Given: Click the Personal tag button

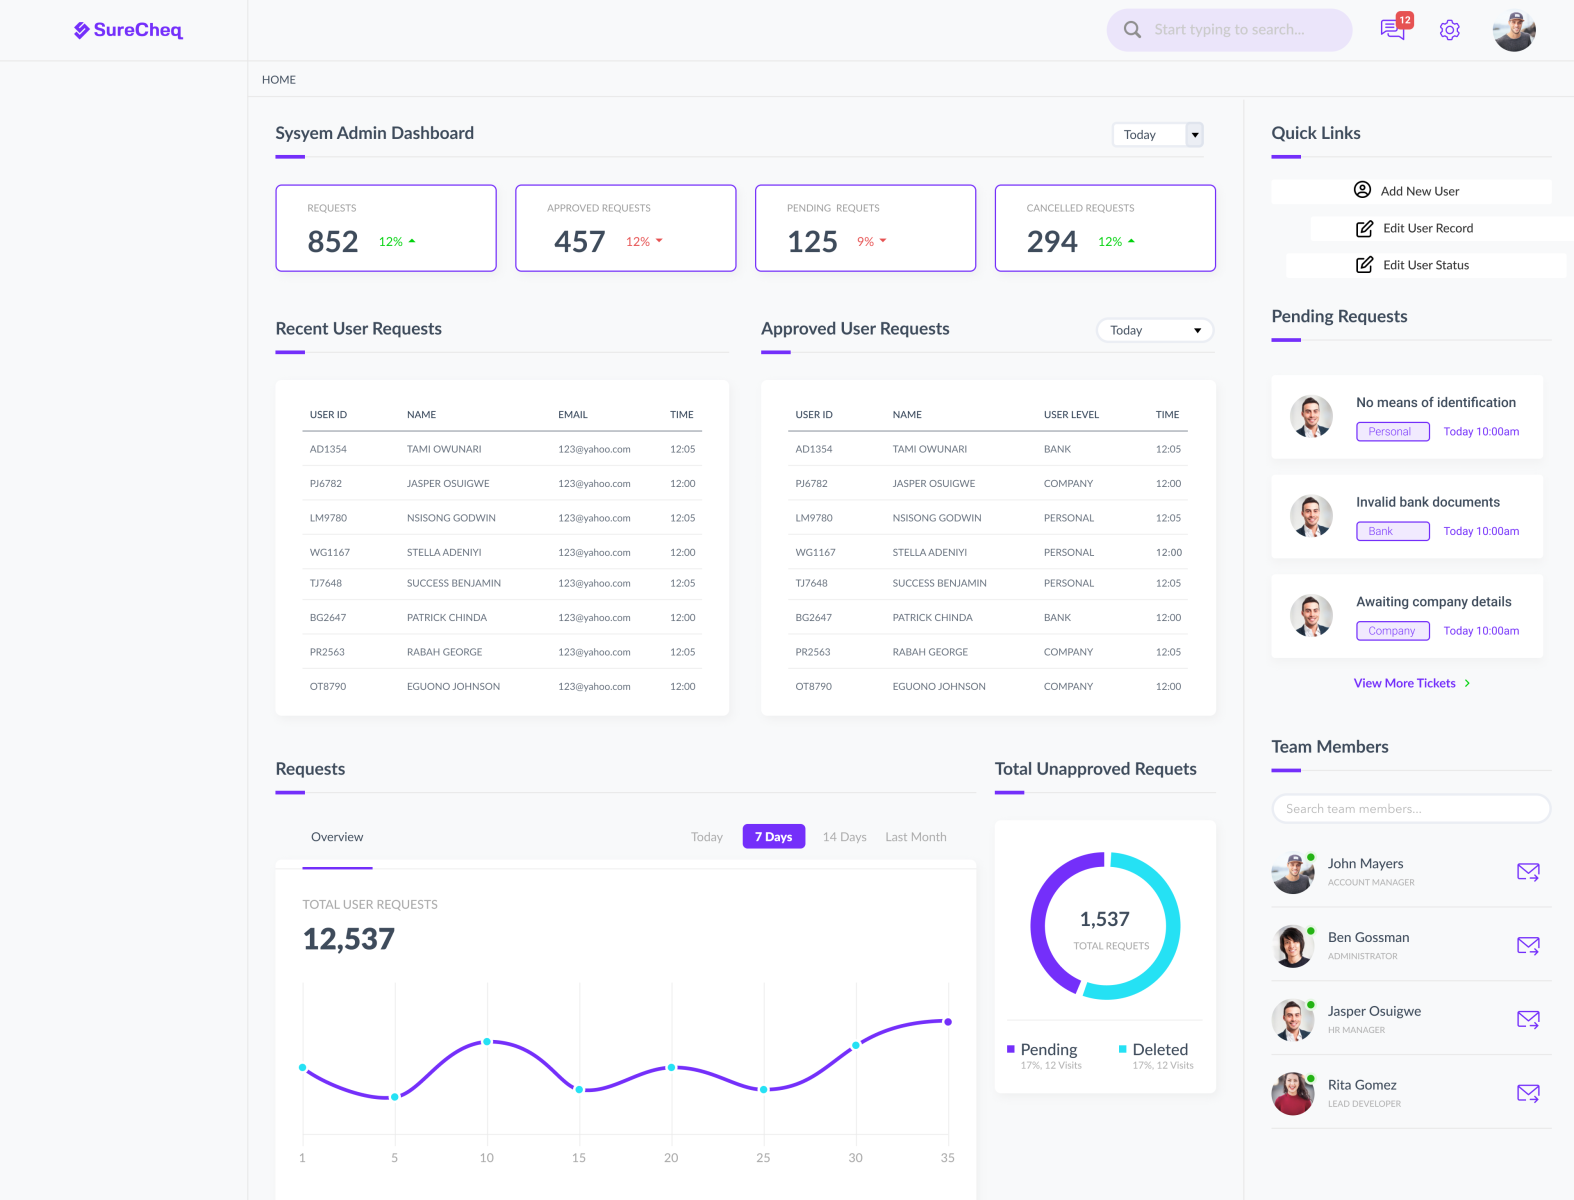Looking at the screenshot, I should (1393, 431).
